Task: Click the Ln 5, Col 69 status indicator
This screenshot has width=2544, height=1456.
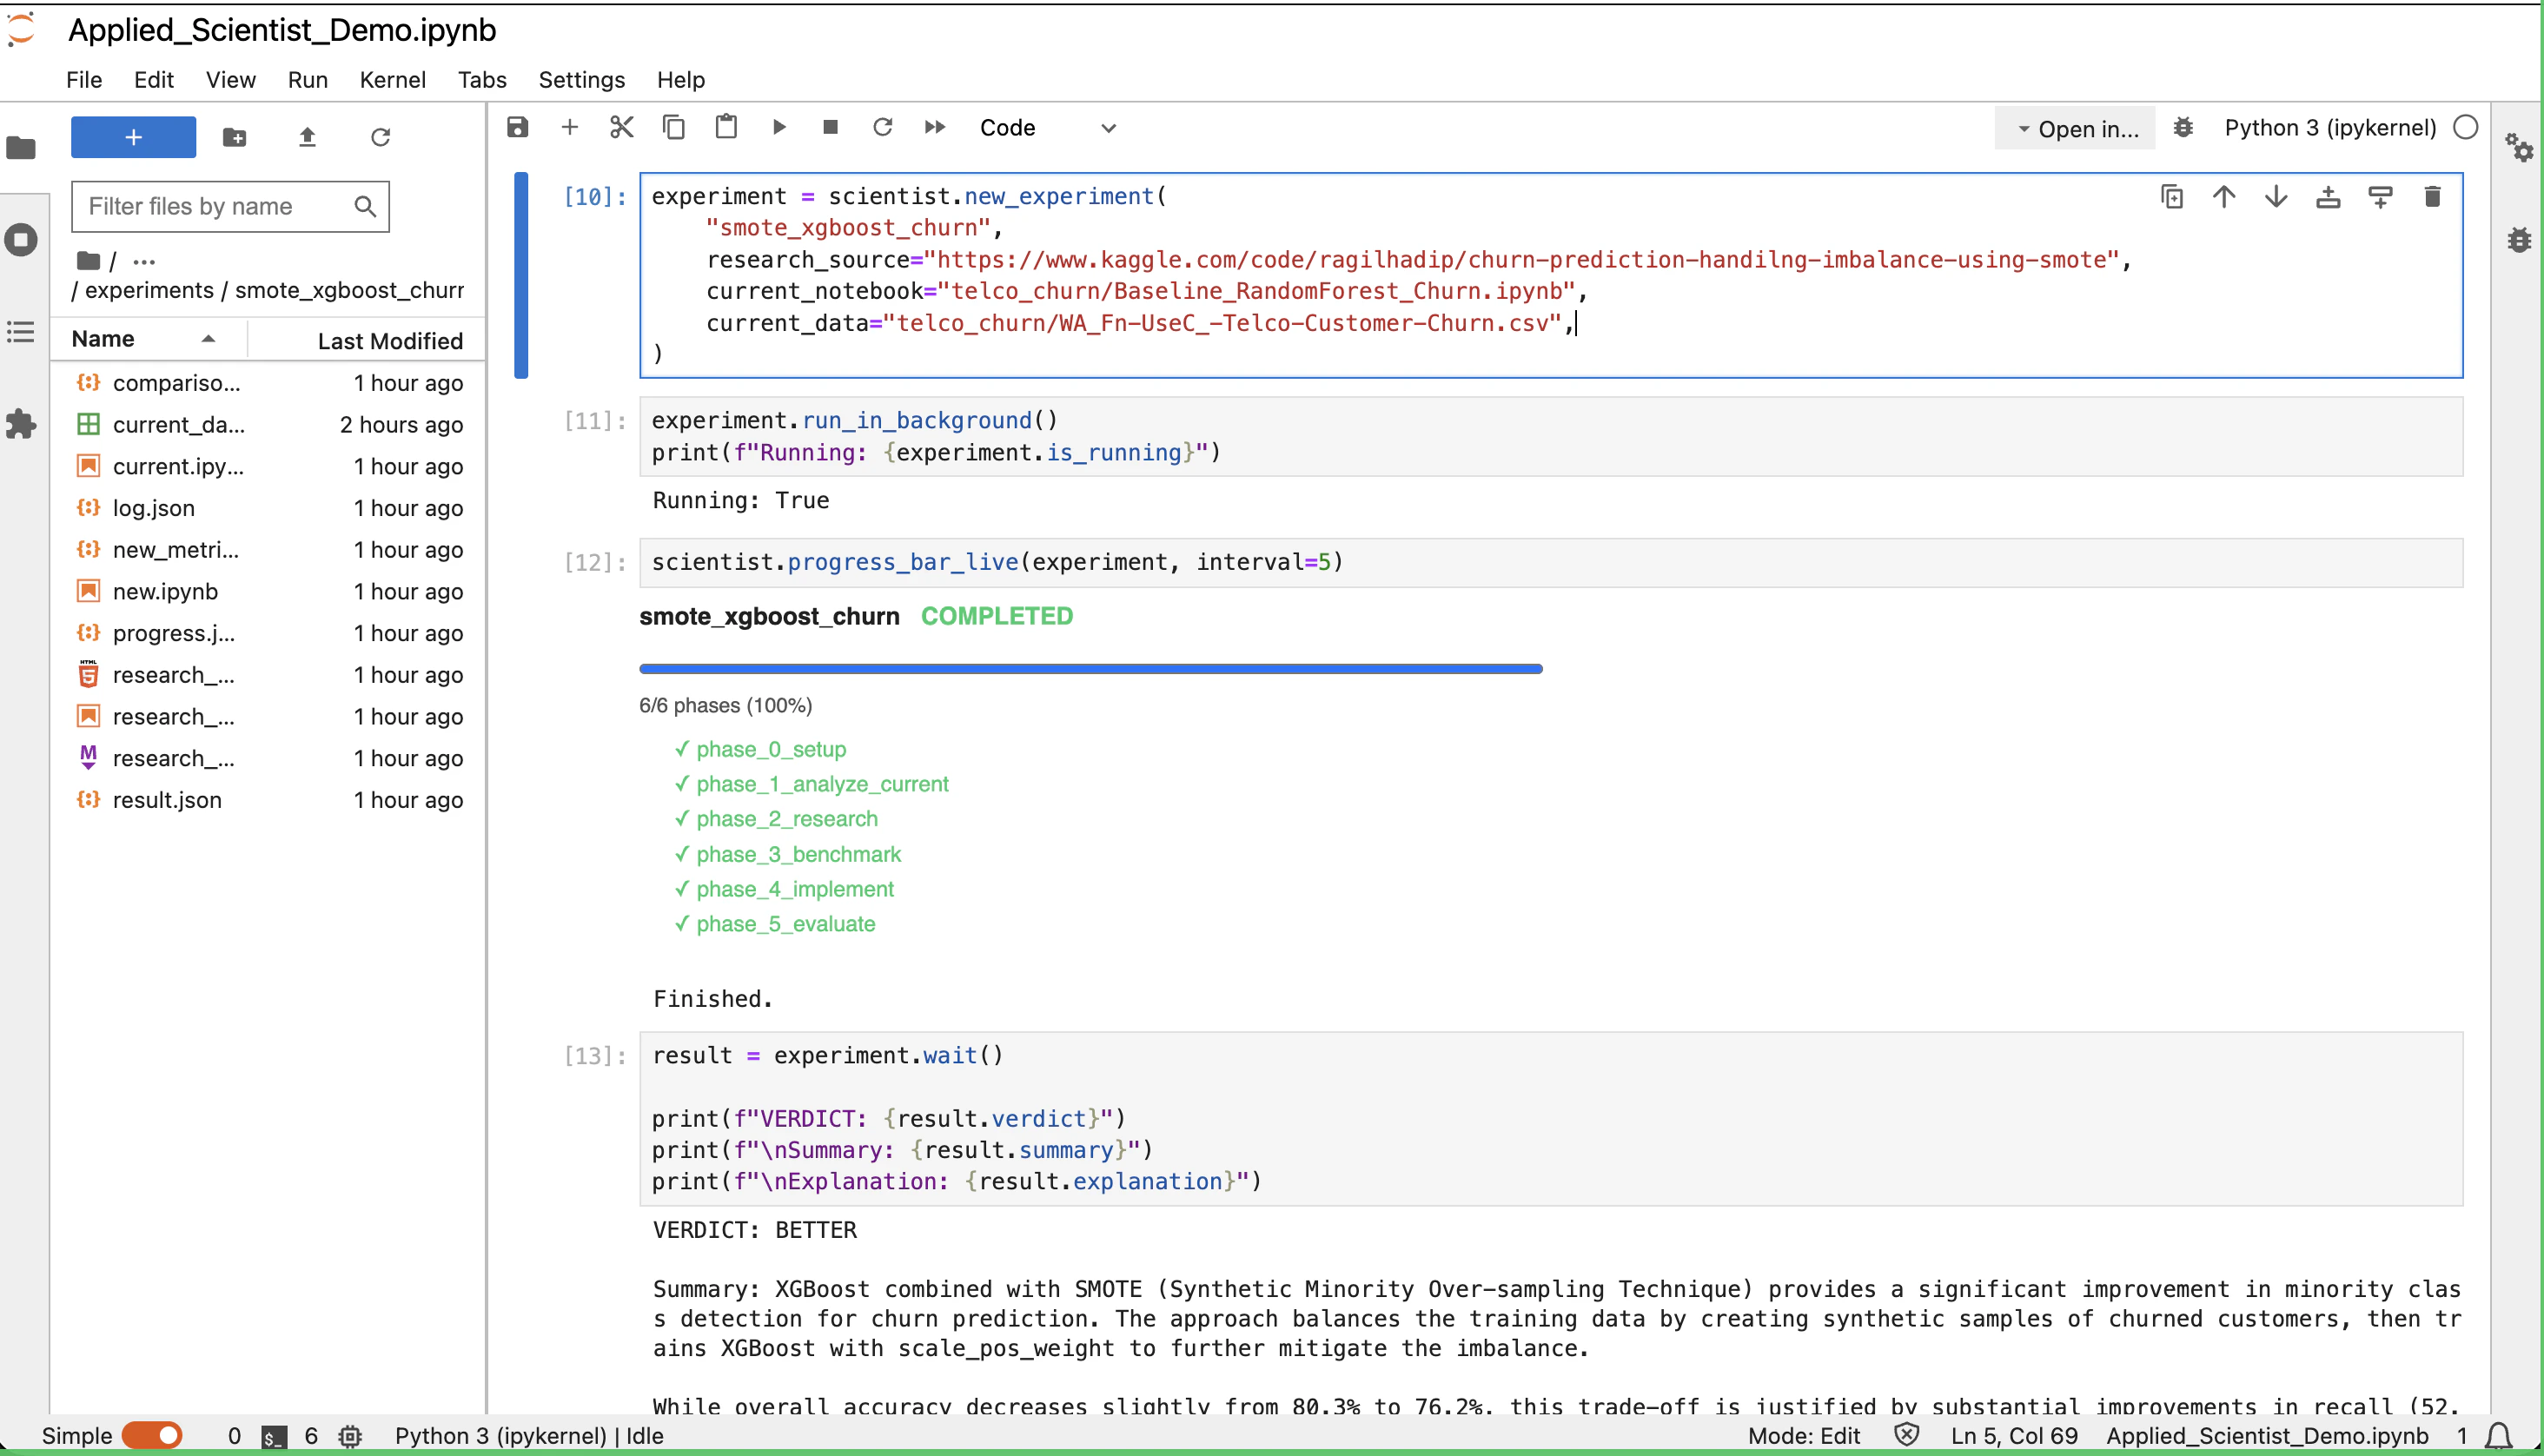Action: (2014, 1435)
